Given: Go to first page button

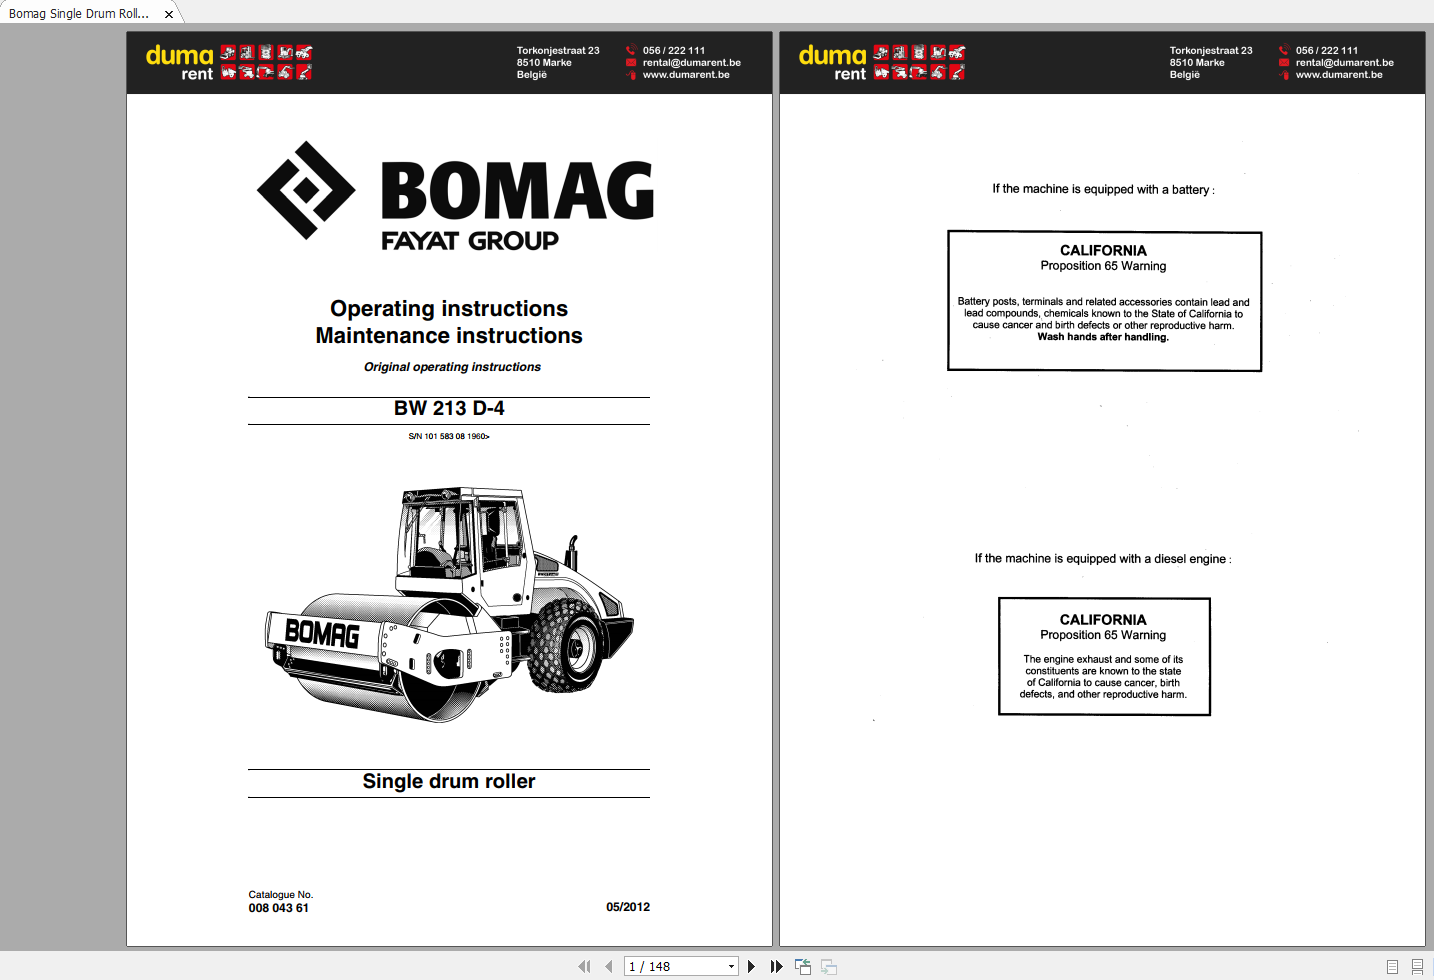Looking at the screenshot, I should pos(584,966).
